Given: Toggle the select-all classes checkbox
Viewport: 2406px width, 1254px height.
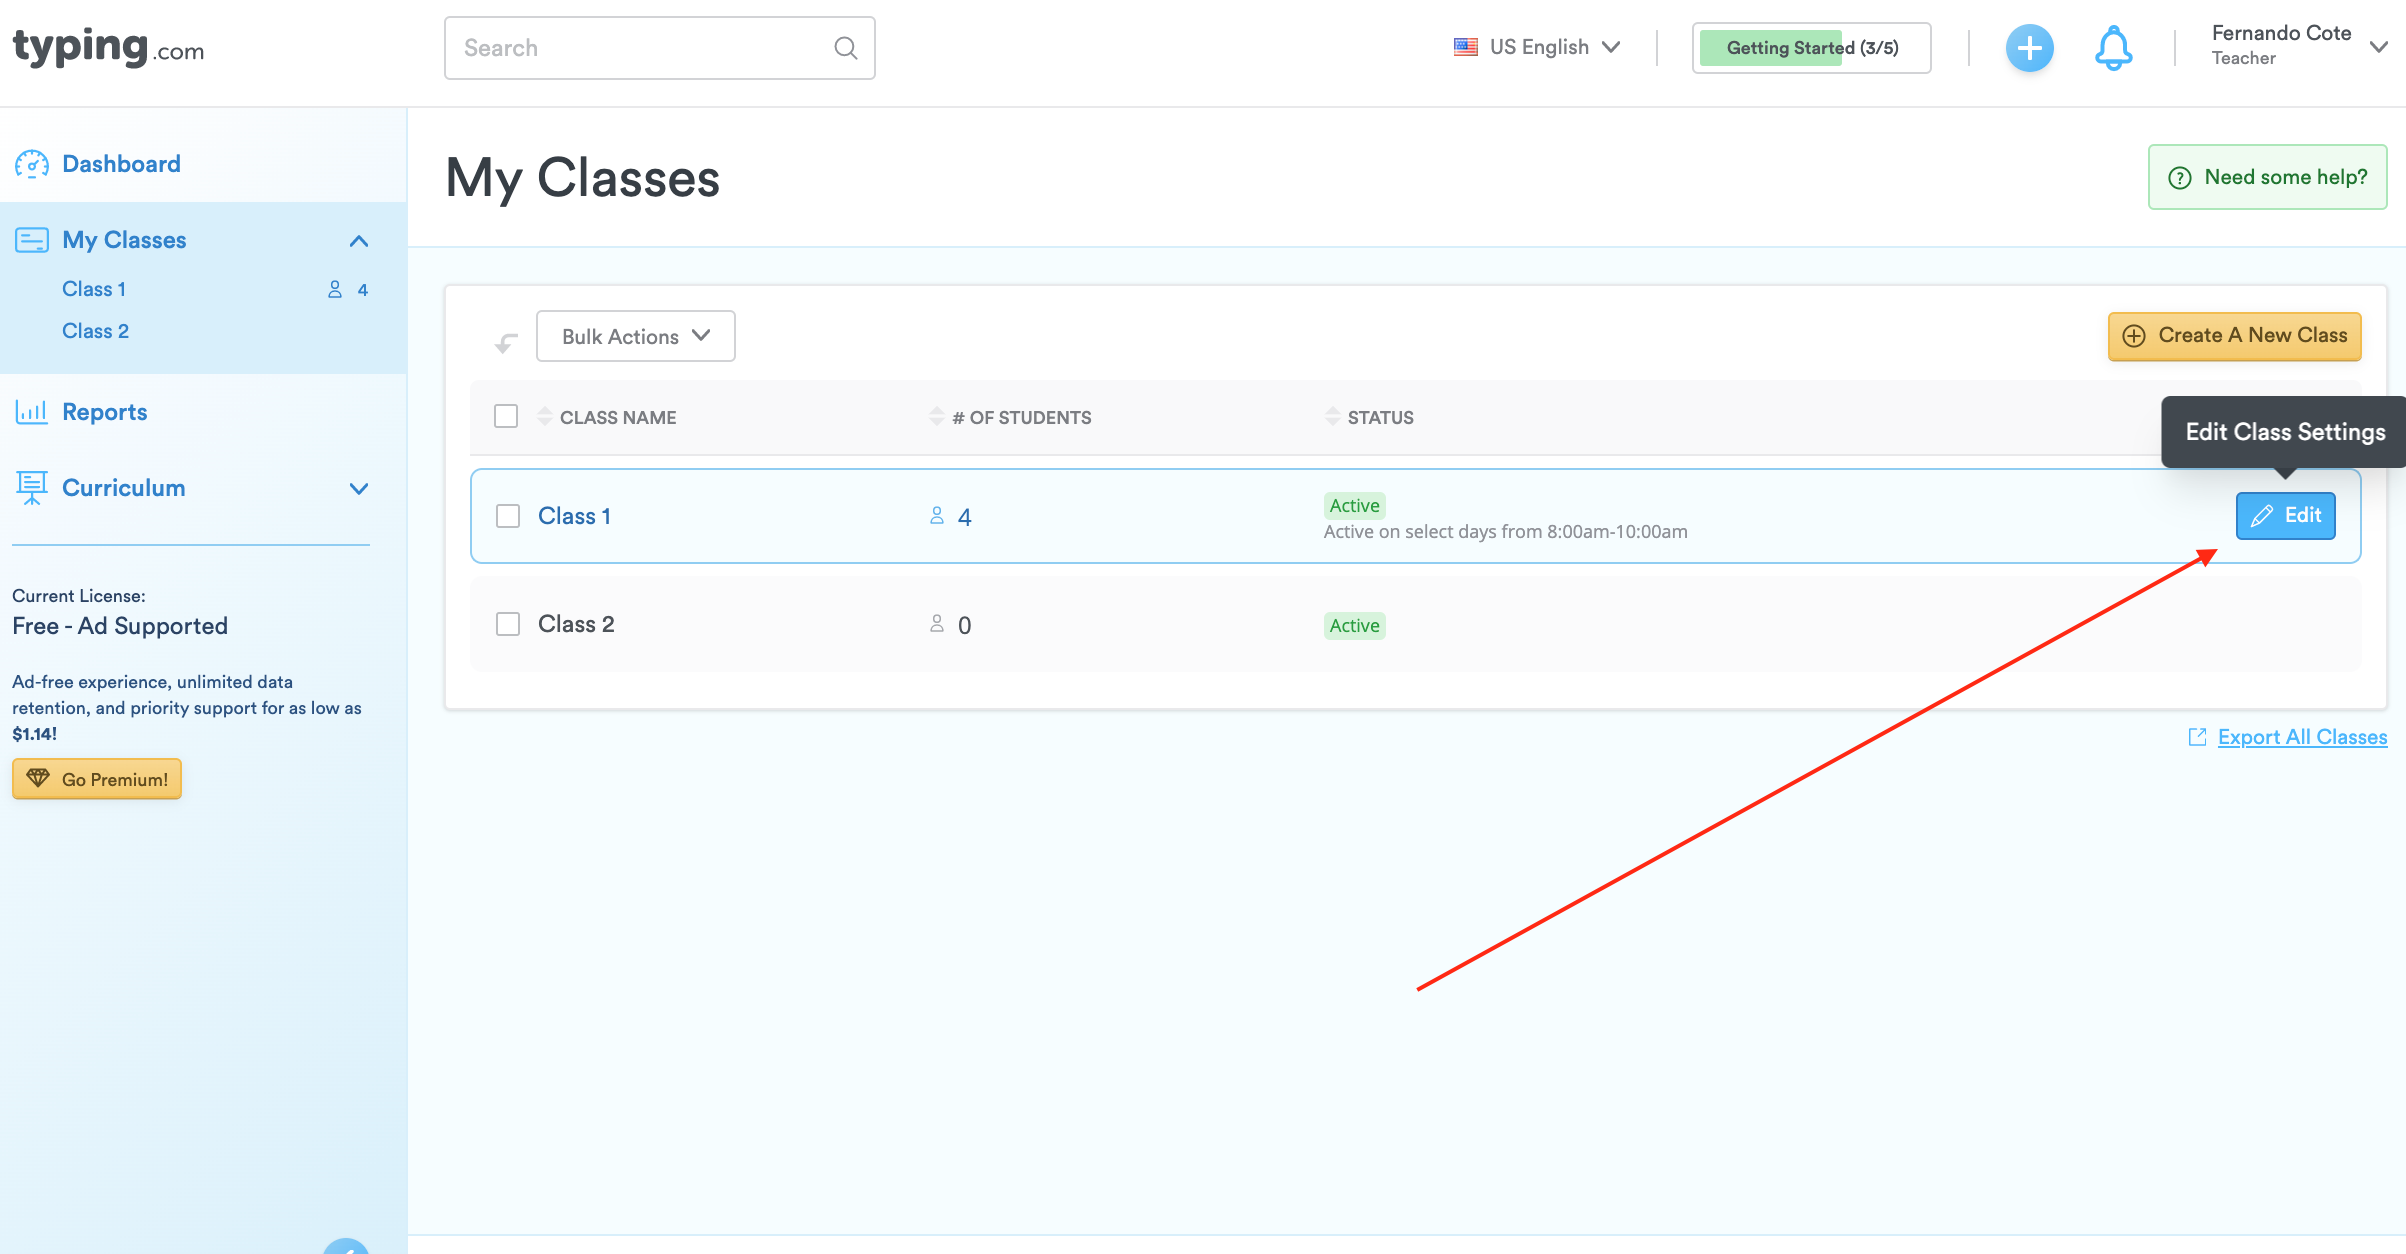Looking at the screenshot, I should click(506, 416).
